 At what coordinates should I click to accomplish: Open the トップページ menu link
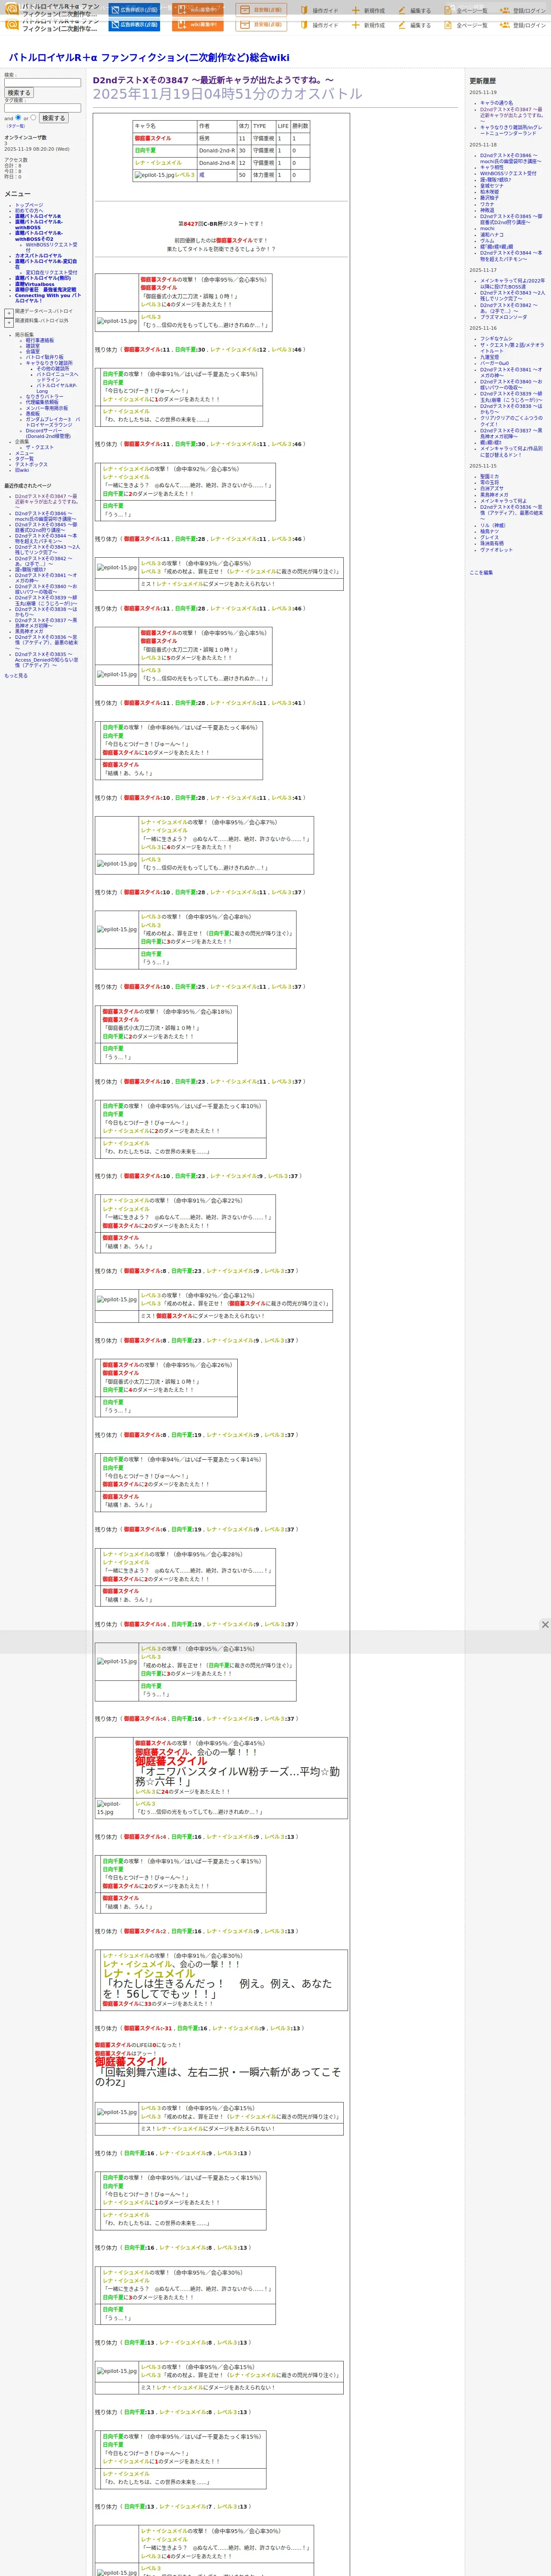[29, 205]
